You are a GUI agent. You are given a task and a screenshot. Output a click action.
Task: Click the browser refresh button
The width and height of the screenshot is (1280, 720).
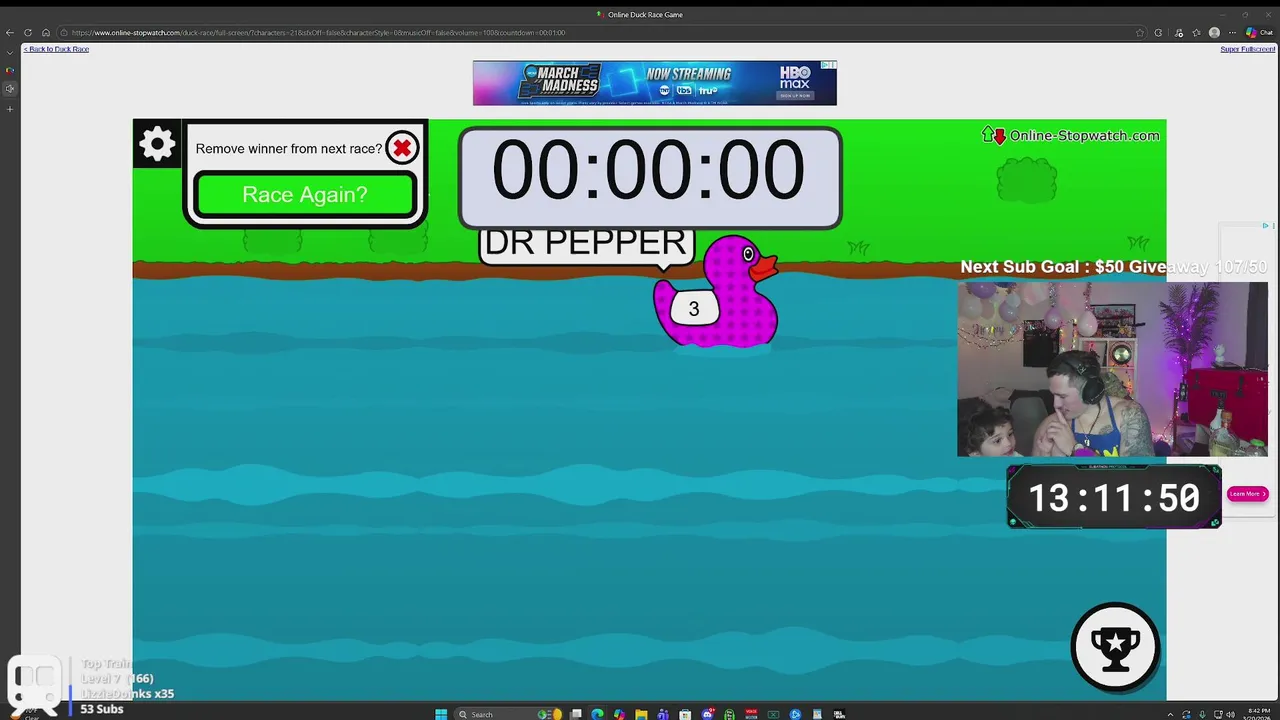pyautogui.click(x=28, y=32)
